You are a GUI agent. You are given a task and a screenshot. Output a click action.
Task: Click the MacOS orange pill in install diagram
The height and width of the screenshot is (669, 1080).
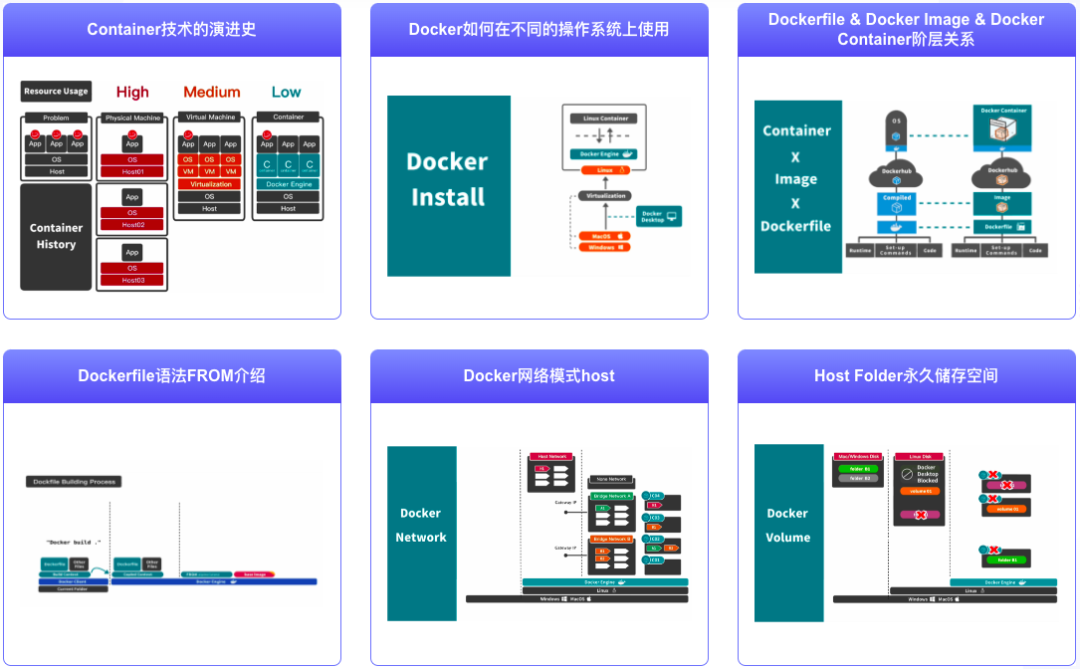pyautogui.click(x=605, y=236)
